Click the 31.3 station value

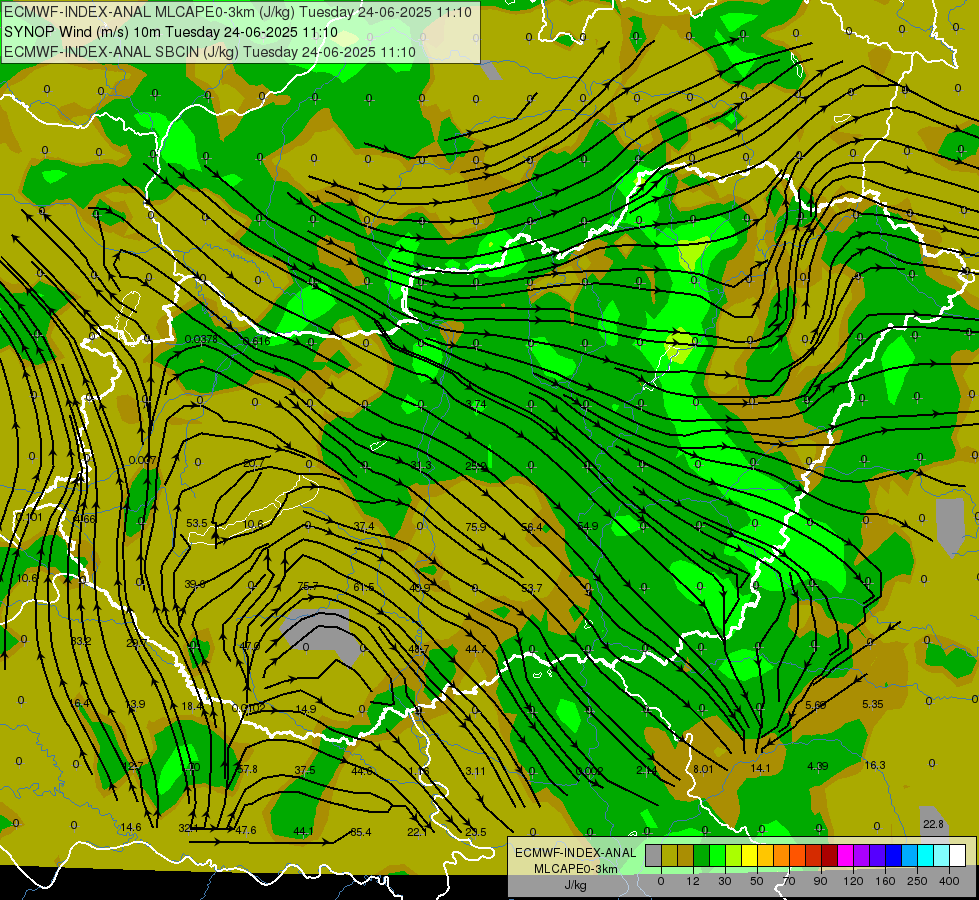point(421,465)
